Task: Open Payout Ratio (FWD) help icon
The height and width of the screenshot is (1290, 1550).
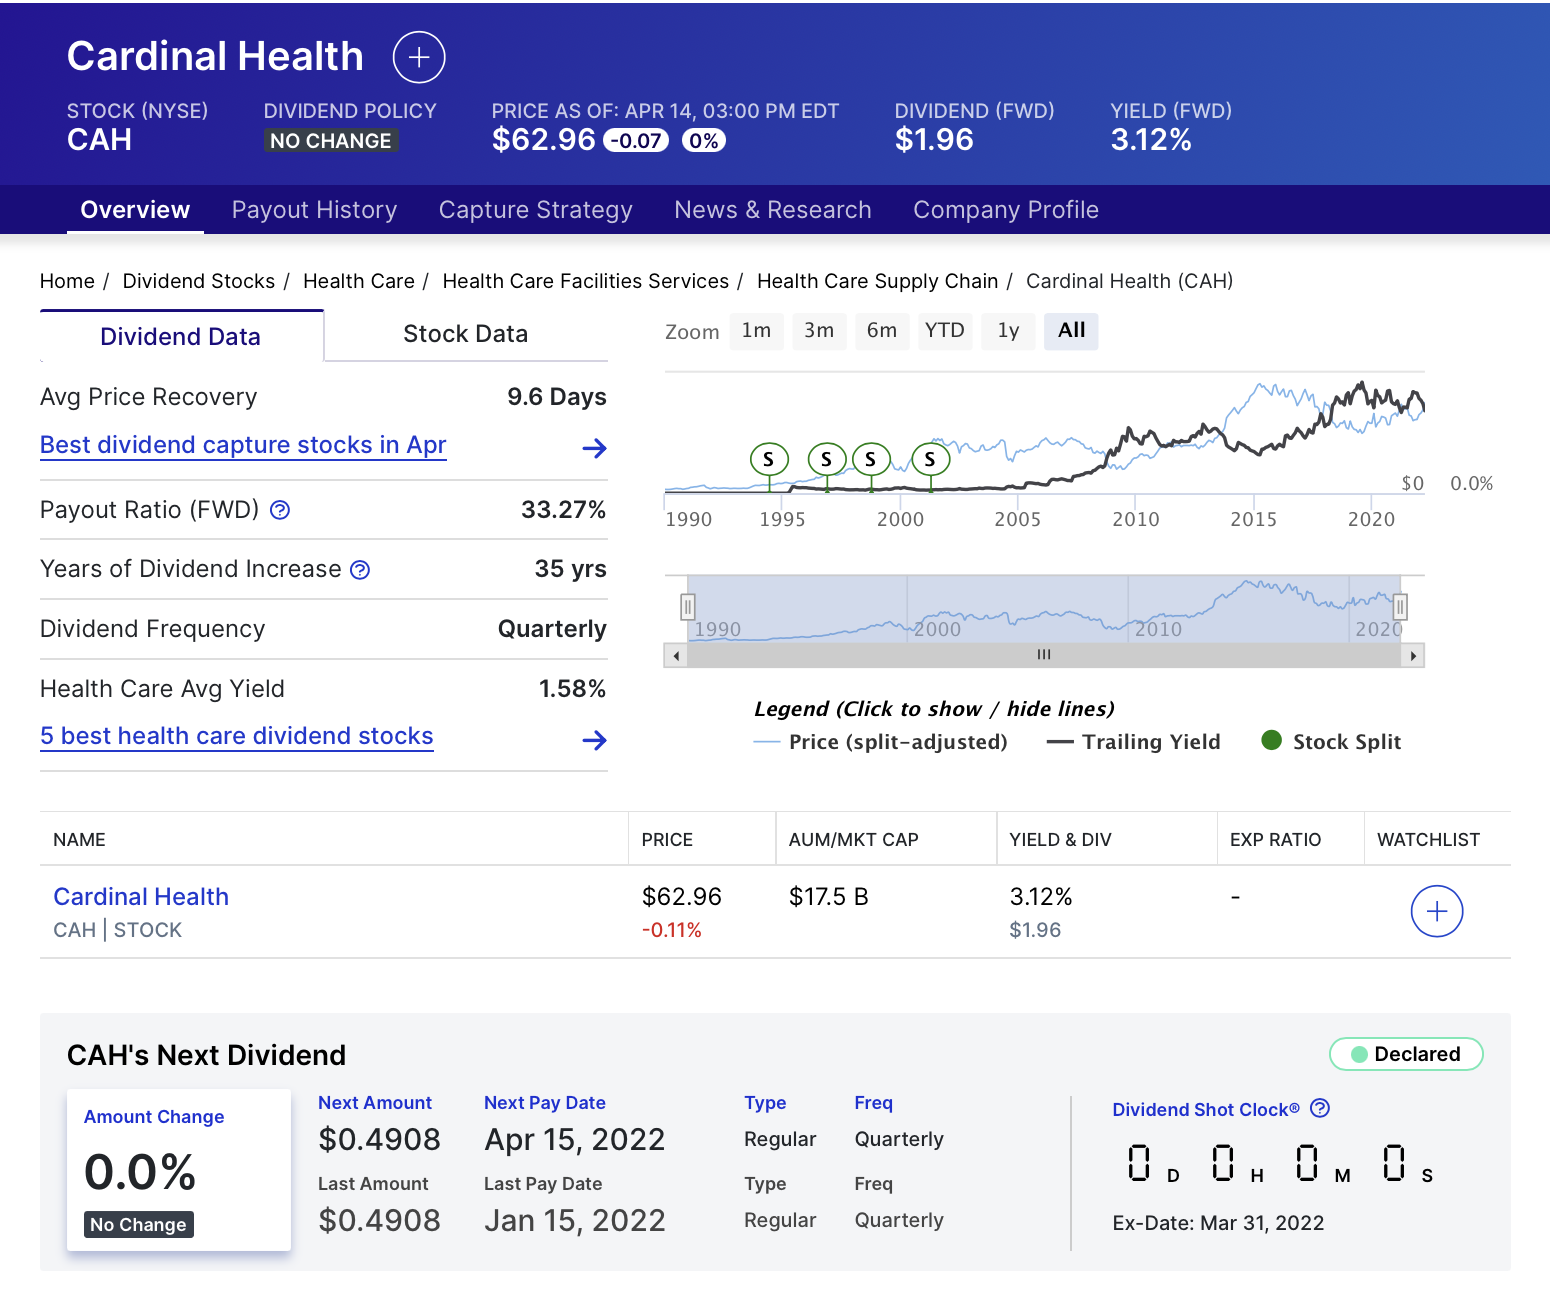Action: (280, 510)
